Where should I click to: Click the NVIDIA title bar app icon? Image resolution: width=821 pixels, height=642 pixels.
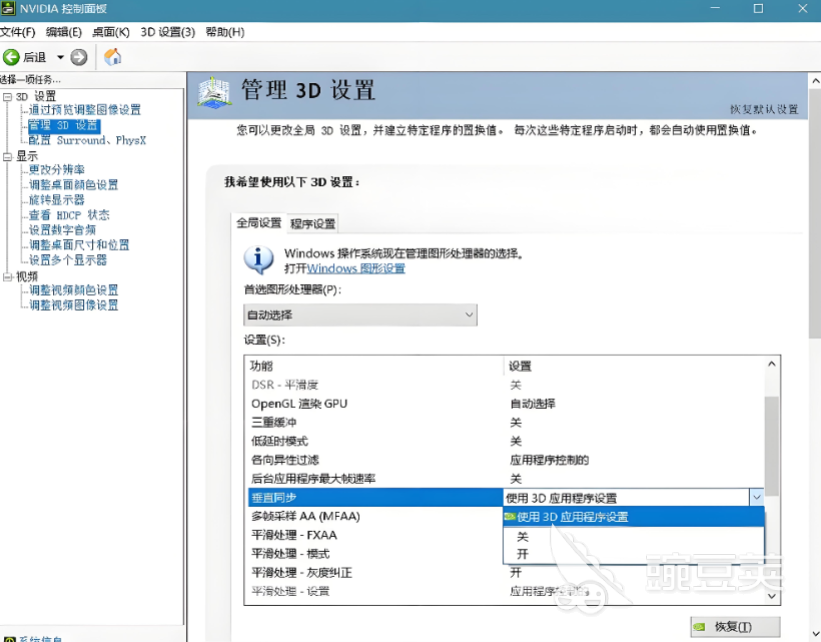click(8, 8)
